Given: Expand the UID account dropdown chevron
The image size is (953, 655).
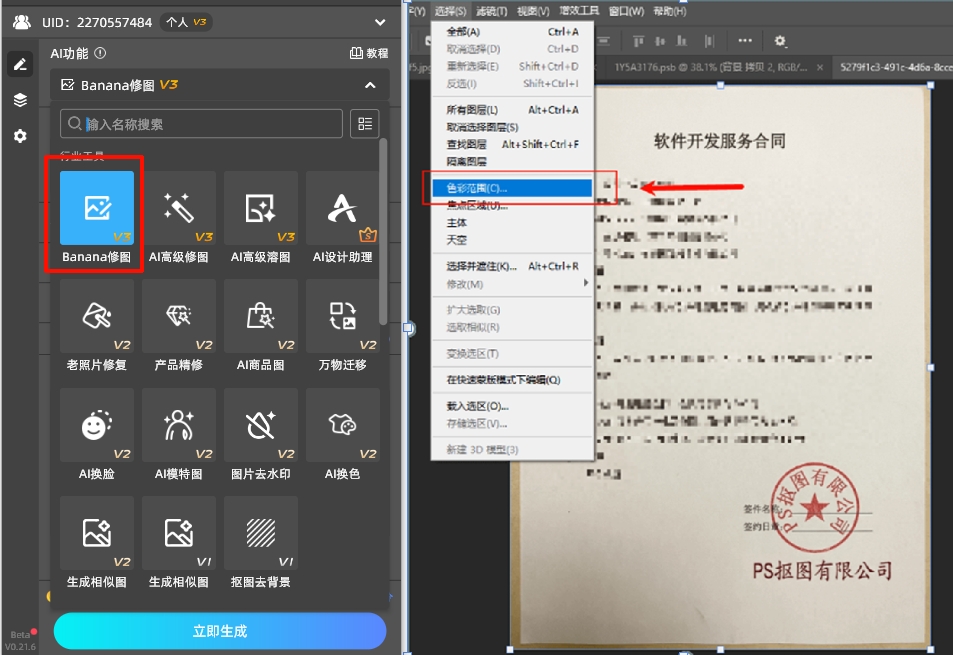Looking at the screenshot, I should click(378, 21).
